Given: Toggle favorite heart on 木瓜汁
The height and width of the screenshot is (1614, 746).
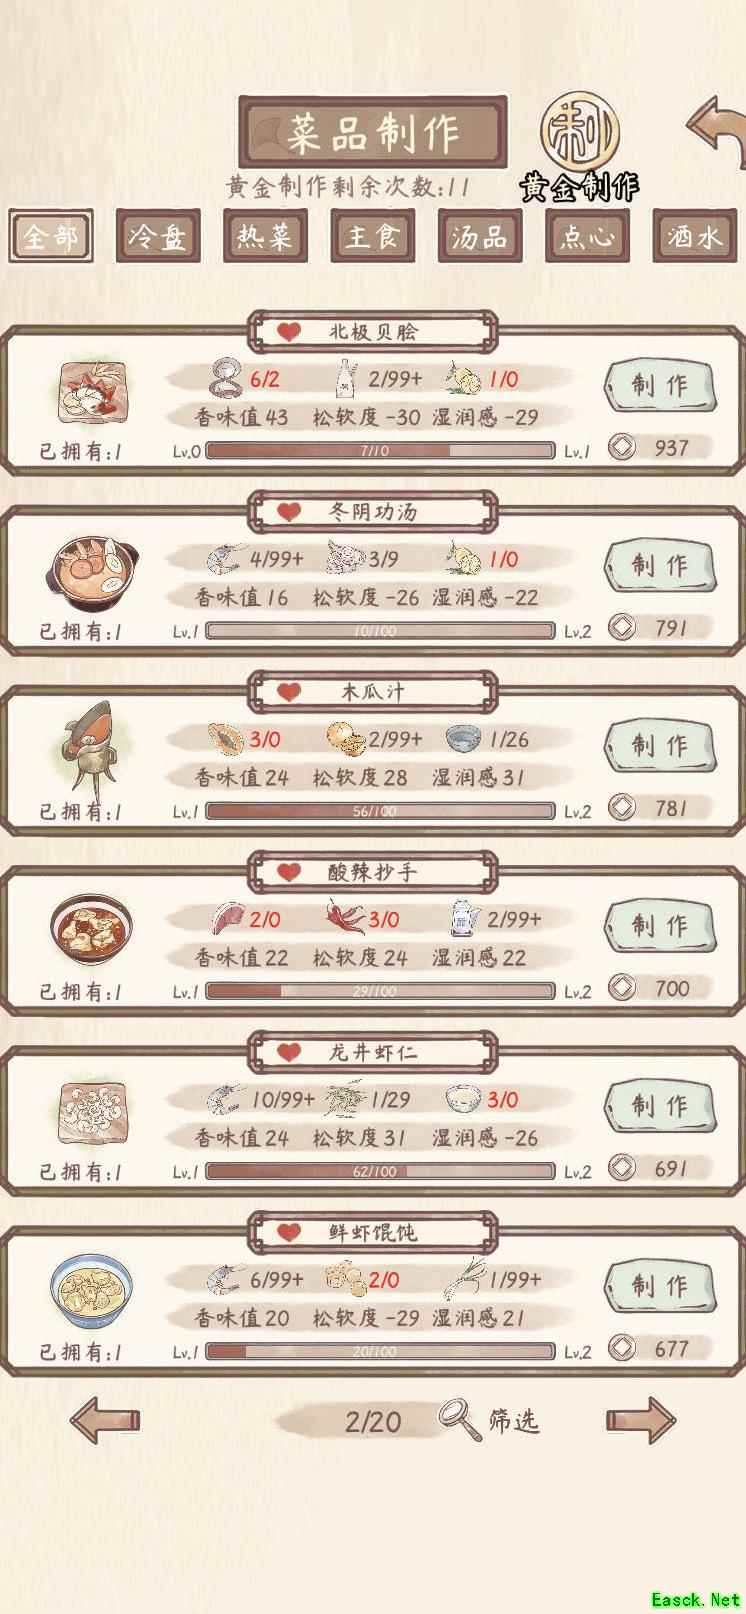Looking at the screenshot, I should 289,692.
